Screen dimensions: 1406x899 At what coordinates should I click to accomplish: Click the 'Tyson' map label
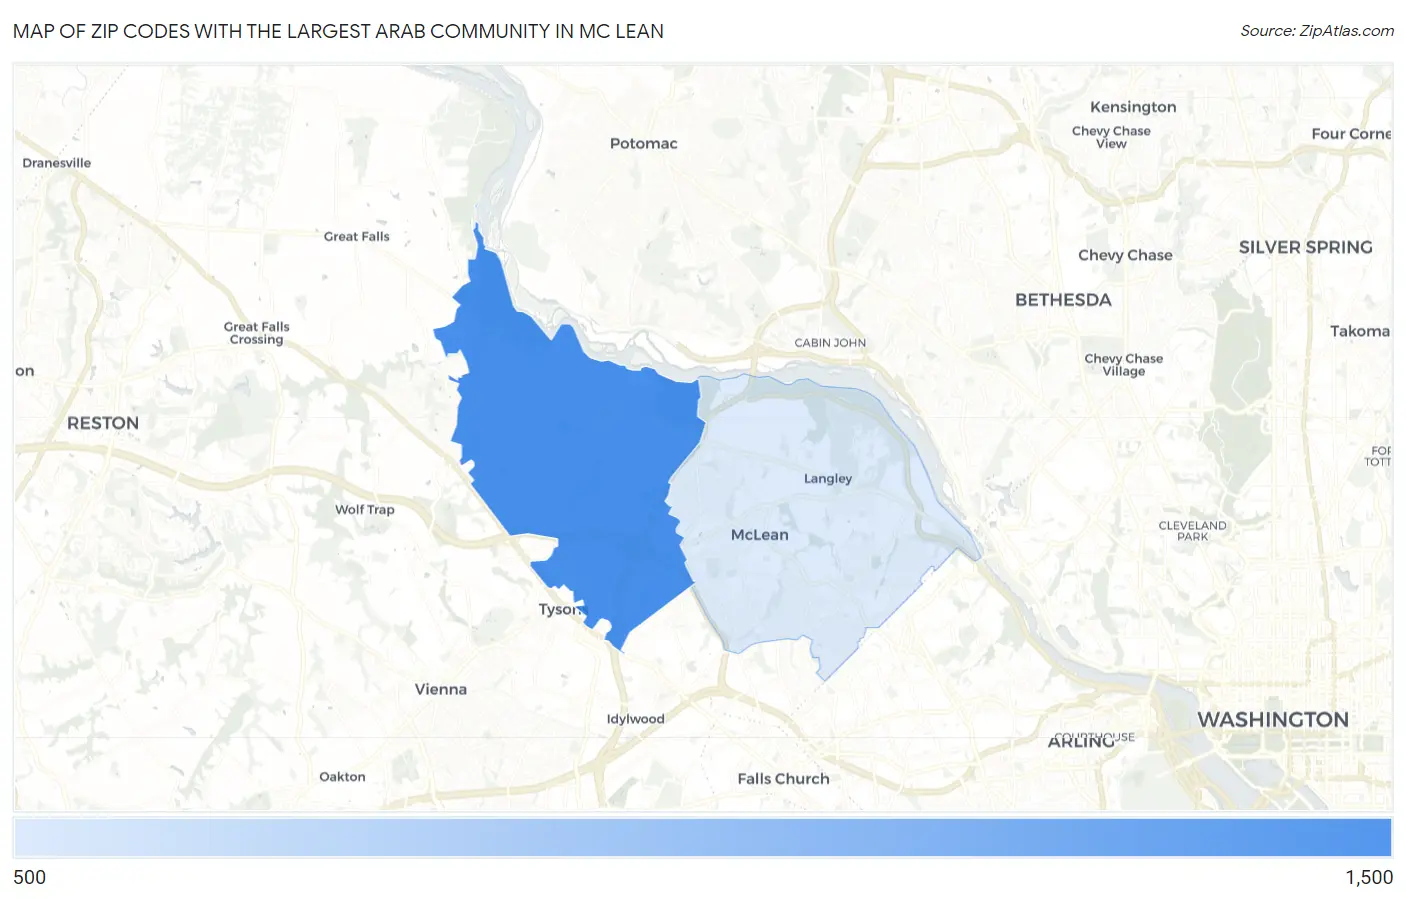559,609
